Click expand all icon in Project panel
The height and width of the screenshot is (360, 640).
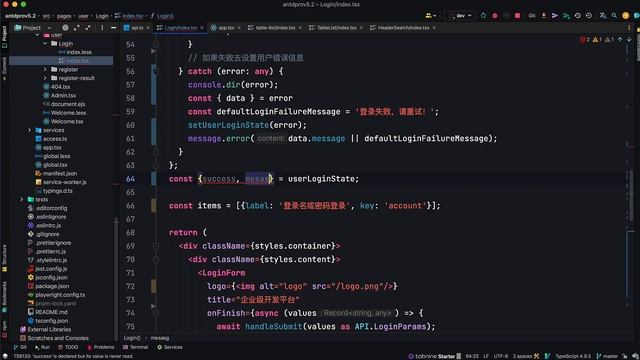[x=77, y=28]
